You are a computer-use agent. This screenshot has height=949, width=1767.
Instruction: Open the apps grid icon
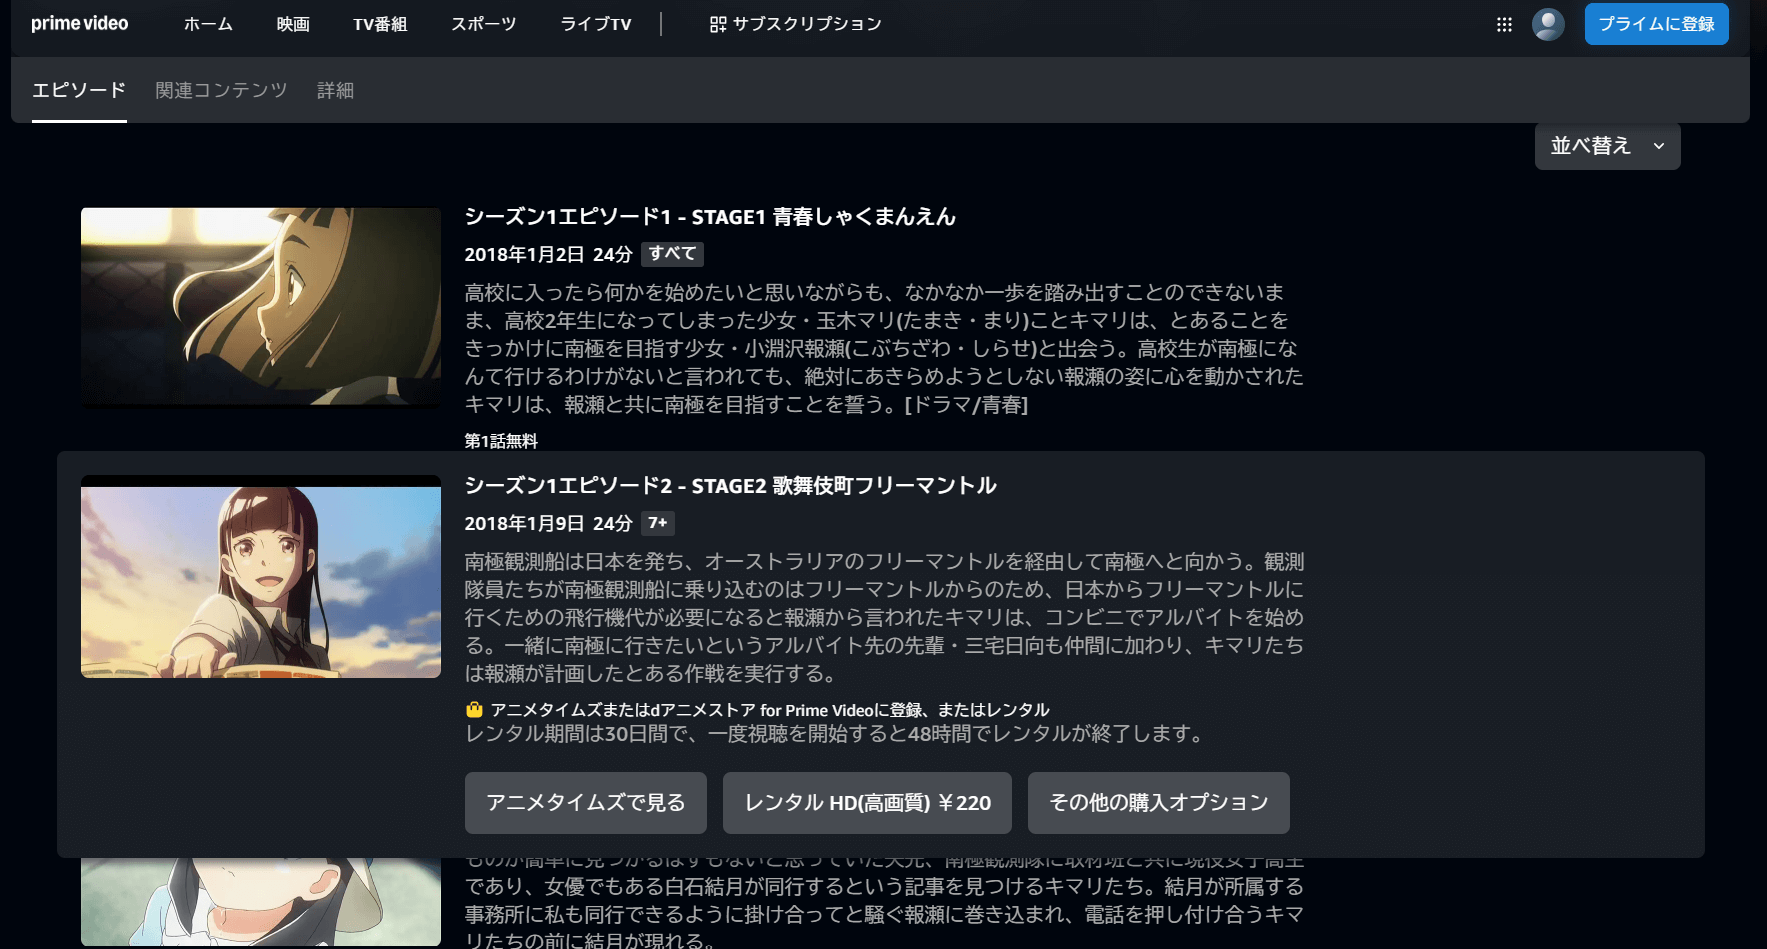coord(1504,25)
